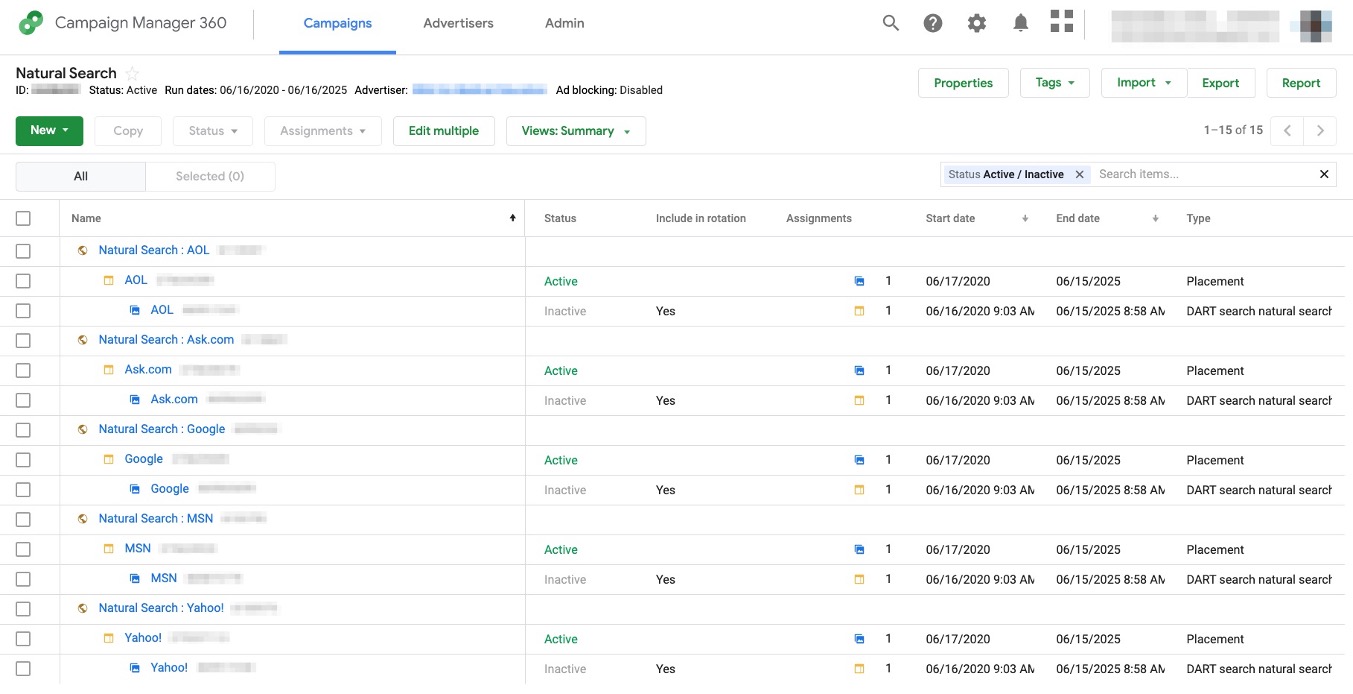Check the Yahoo! placement row checkbox
This screenshot has width=1353, height=694.
[23, 638]
